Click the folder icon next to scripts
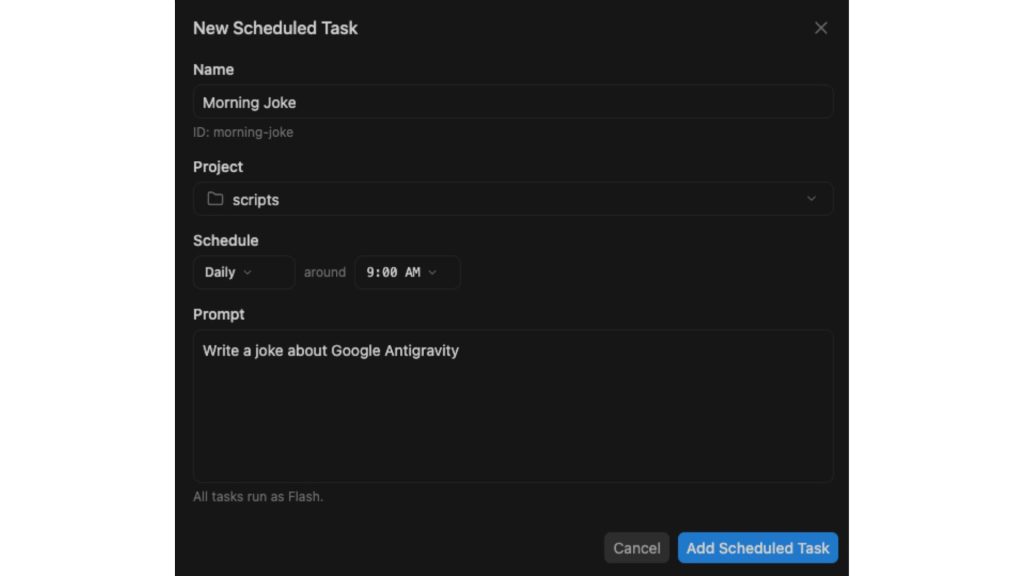 pos(215,199)
